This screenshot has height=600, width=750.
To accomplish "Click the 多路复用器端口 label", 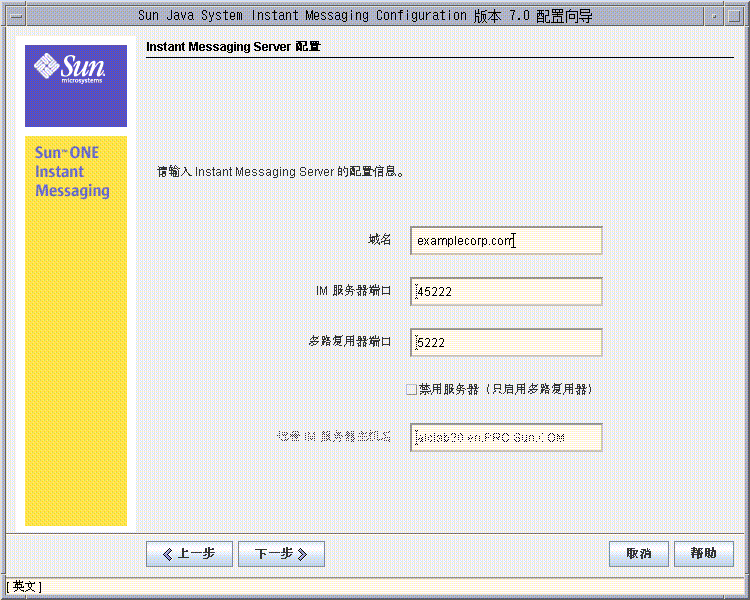I will (350, 342).
